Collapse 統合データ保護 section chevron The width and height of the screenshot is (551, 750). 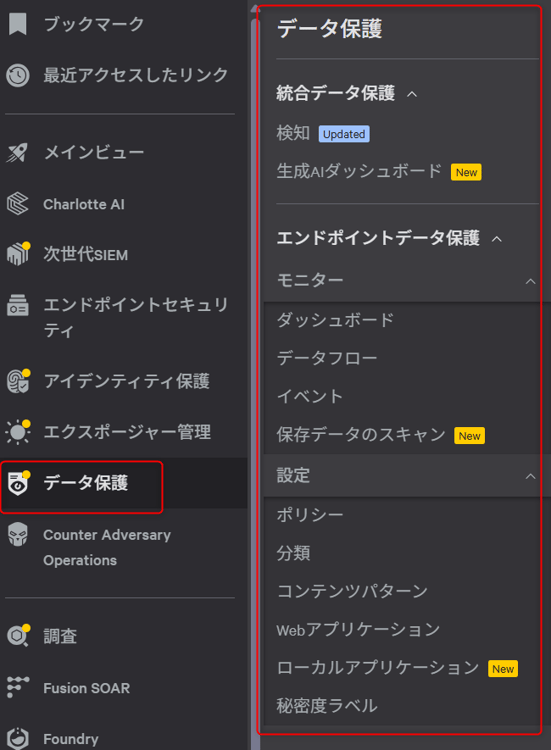pos(412,94)
